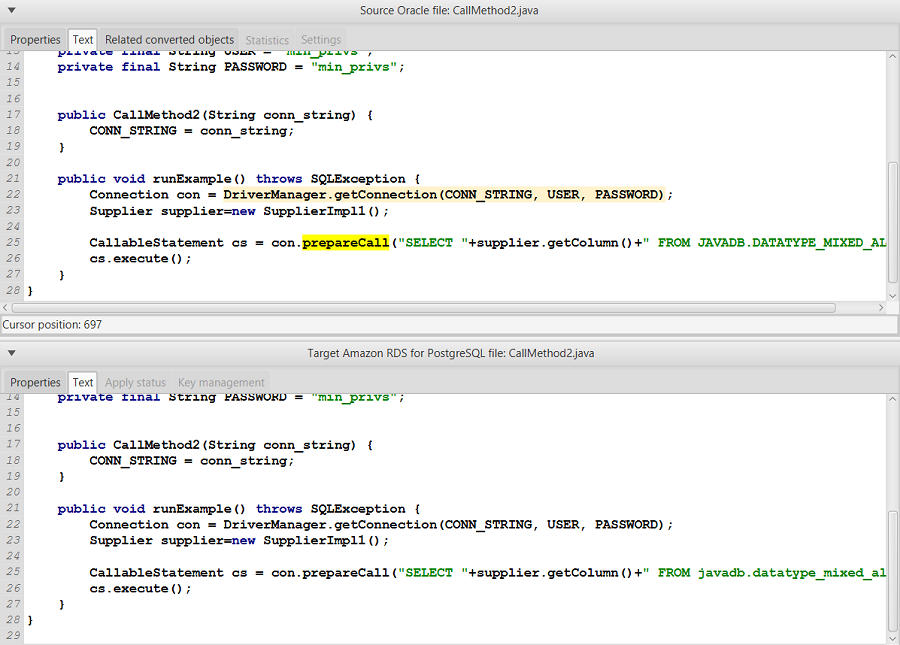
Task: Collapse the Source Oracle file panel
Action: pos(10,11)
